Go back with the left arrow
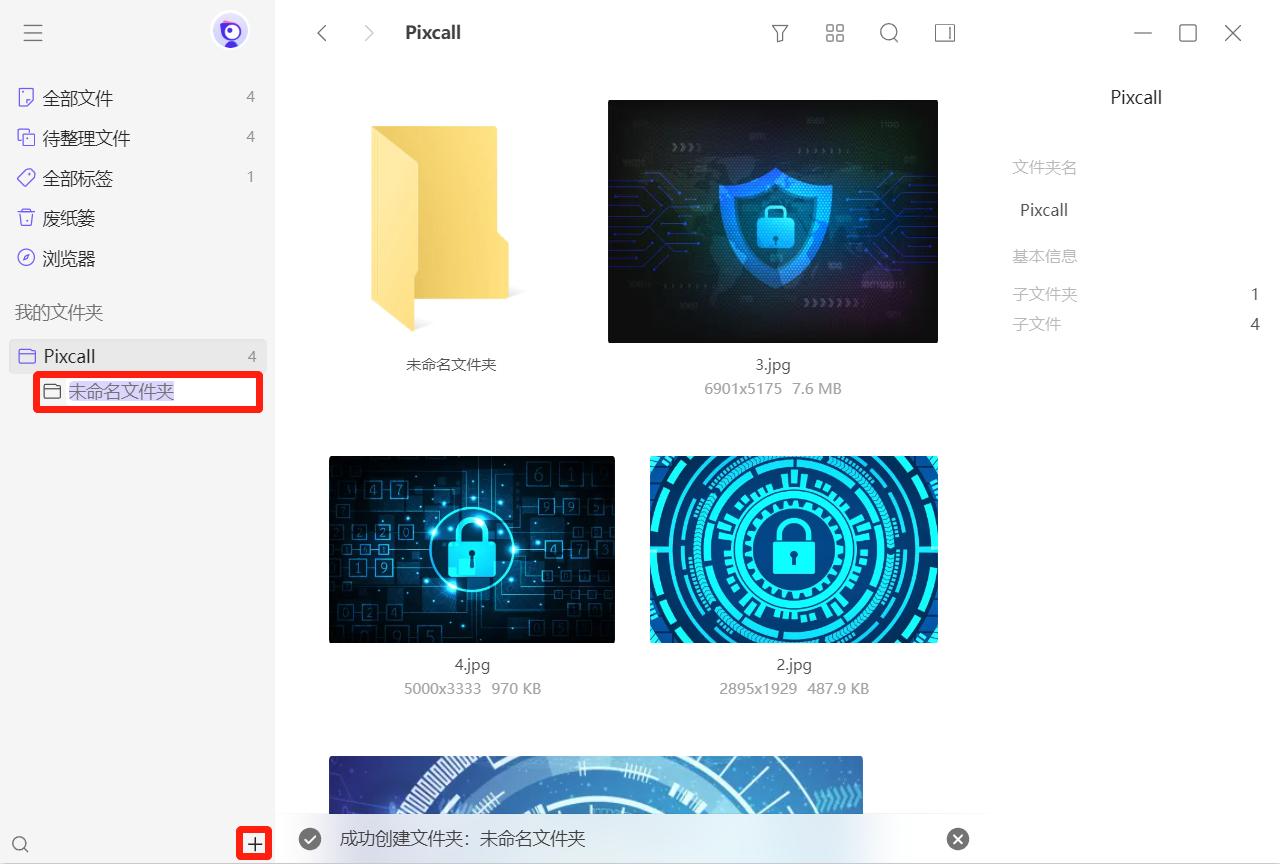The height and width of the screenshot is (864, 1280). point(322,33)
